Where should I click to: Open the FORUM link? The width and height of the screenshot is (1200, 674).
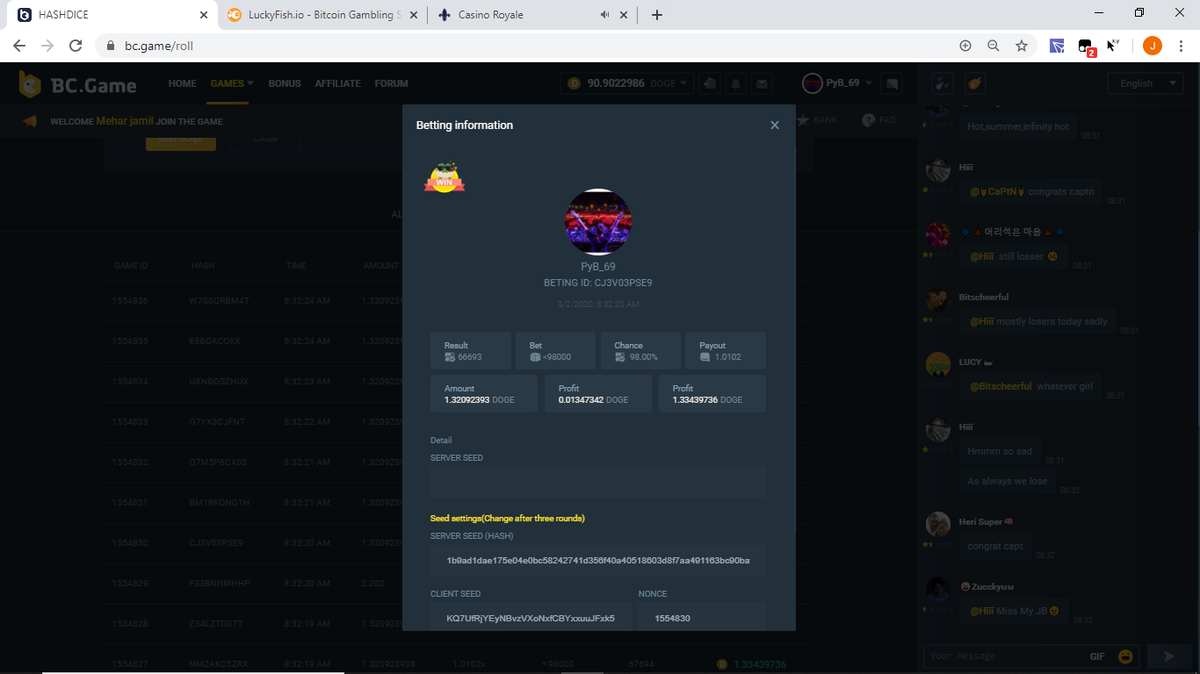coord(391,83)
